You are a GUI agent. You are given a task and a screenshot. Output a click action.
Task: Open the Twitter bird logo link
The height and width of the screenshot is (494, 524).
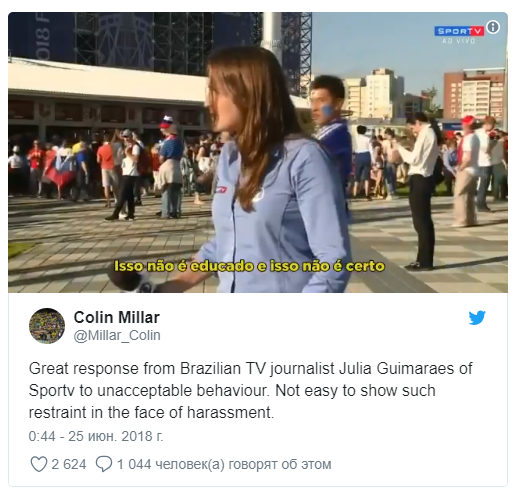point(477,318)
